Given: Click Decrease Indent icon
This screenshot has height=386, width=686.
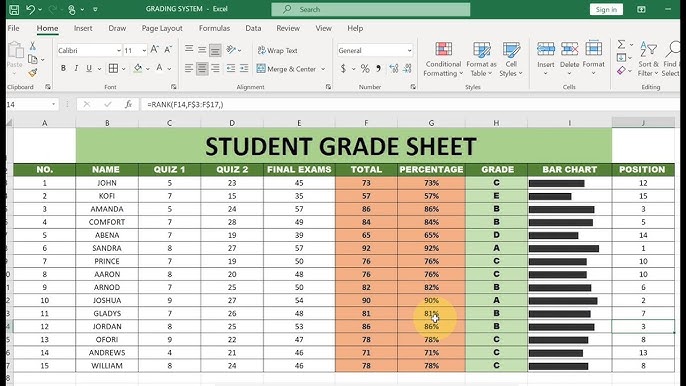Looking at the screenshot, I should tap(231, 68).
